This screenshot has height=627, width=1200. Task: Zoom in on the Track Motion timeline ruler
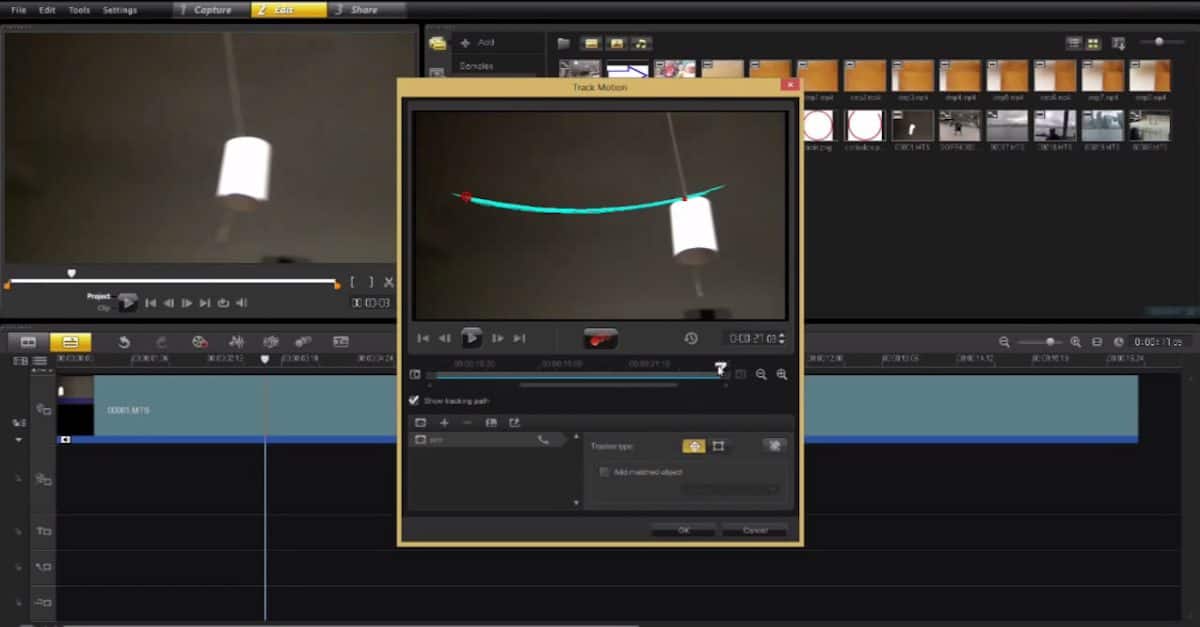[x=781, y=374]
